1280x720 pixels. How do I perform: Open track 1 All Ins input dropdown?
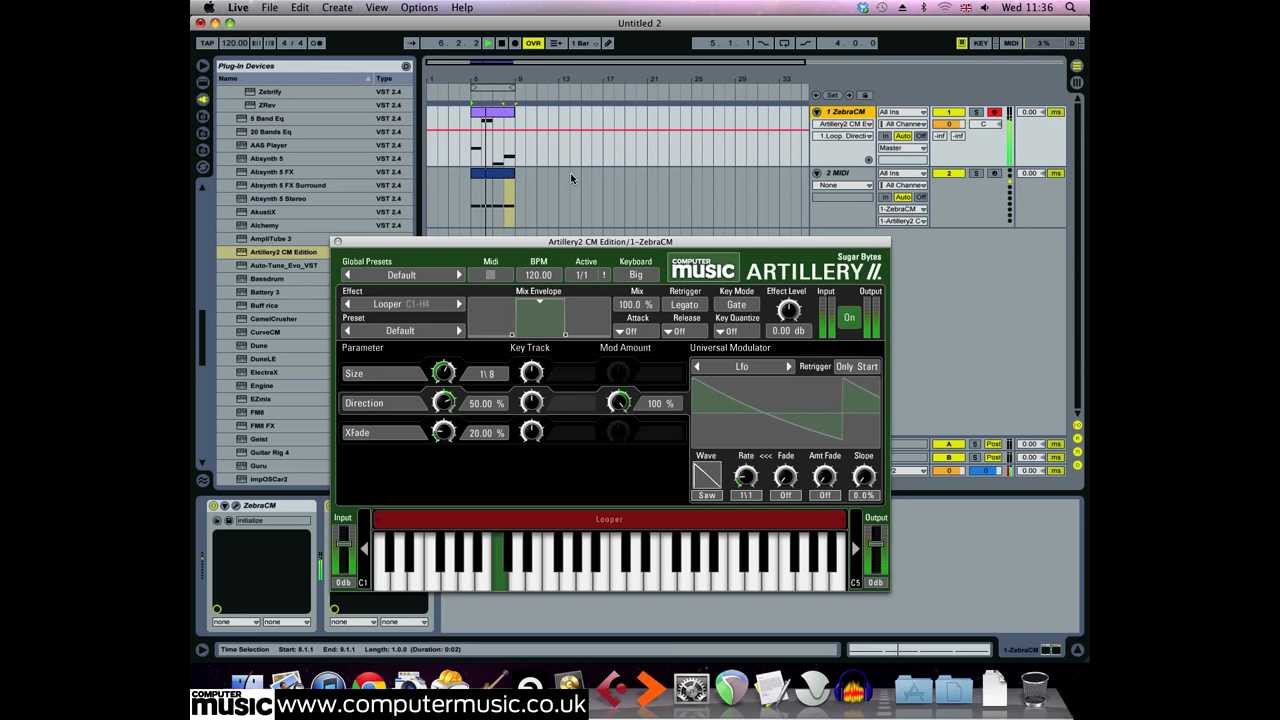pyautogui.click(x=903, y=112)
